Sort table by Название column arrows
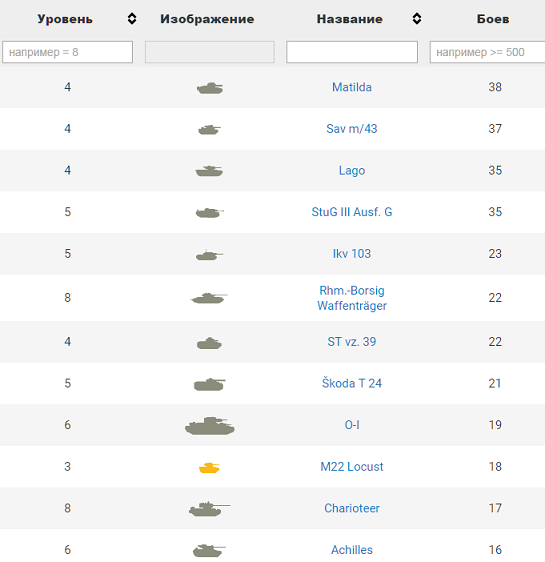Viewport: 545px width, 562px height. 417,19
